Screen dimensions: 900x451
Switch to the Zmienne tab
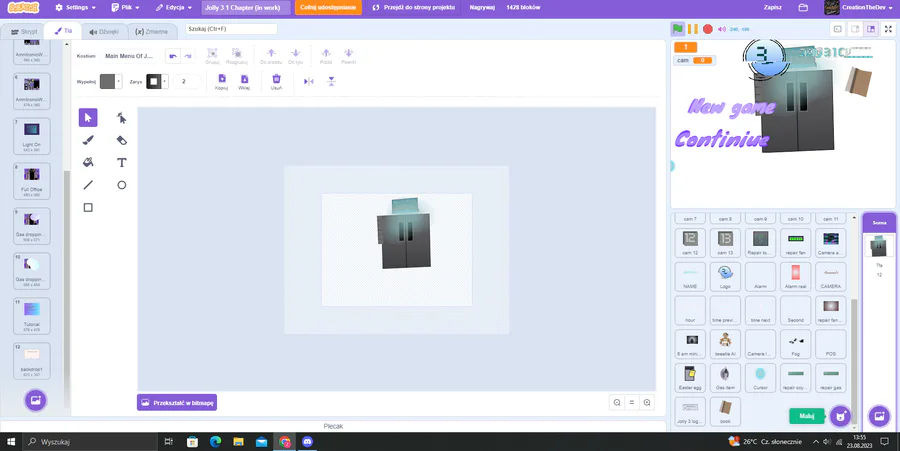[152, 32]
